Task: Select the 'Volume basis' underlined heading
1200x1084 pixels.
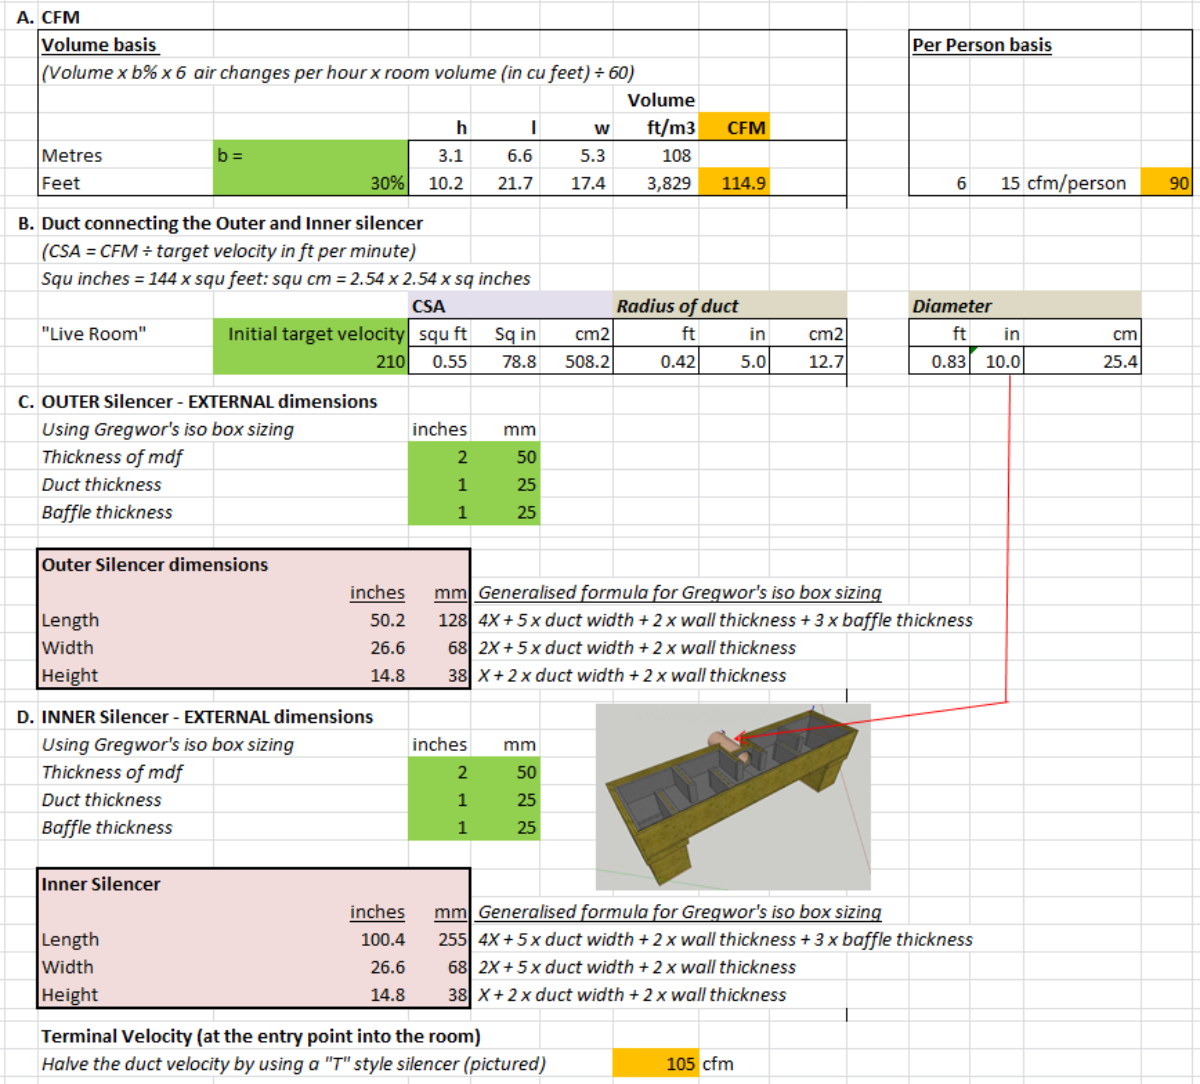Action: (99, 45)
